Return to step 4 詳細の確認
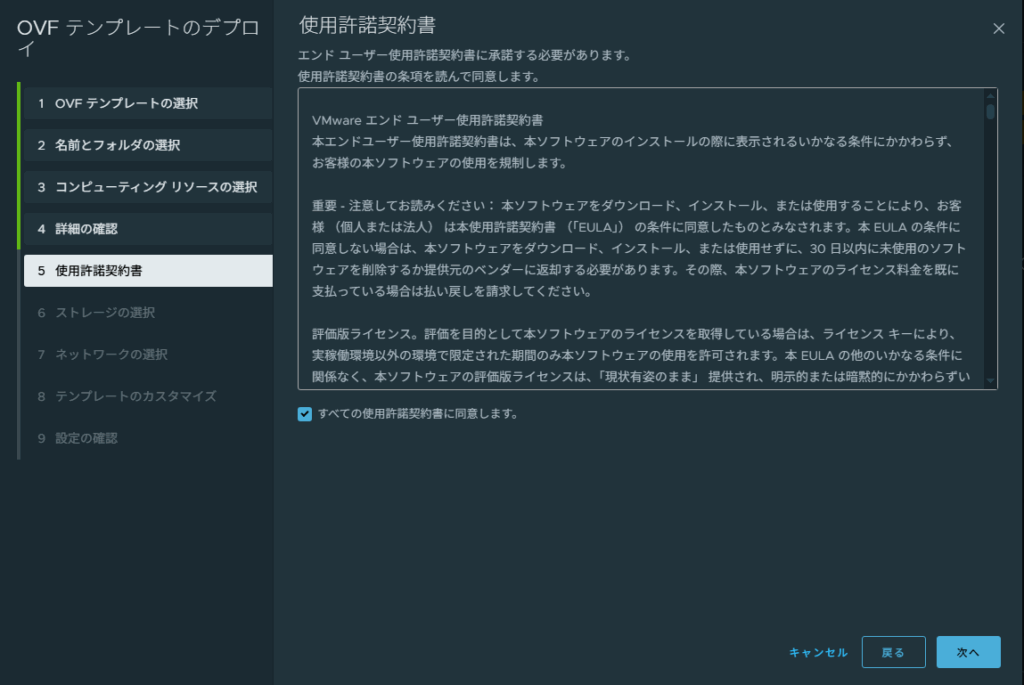Screen dimensions: 1024x685 (x=146, y=229)
